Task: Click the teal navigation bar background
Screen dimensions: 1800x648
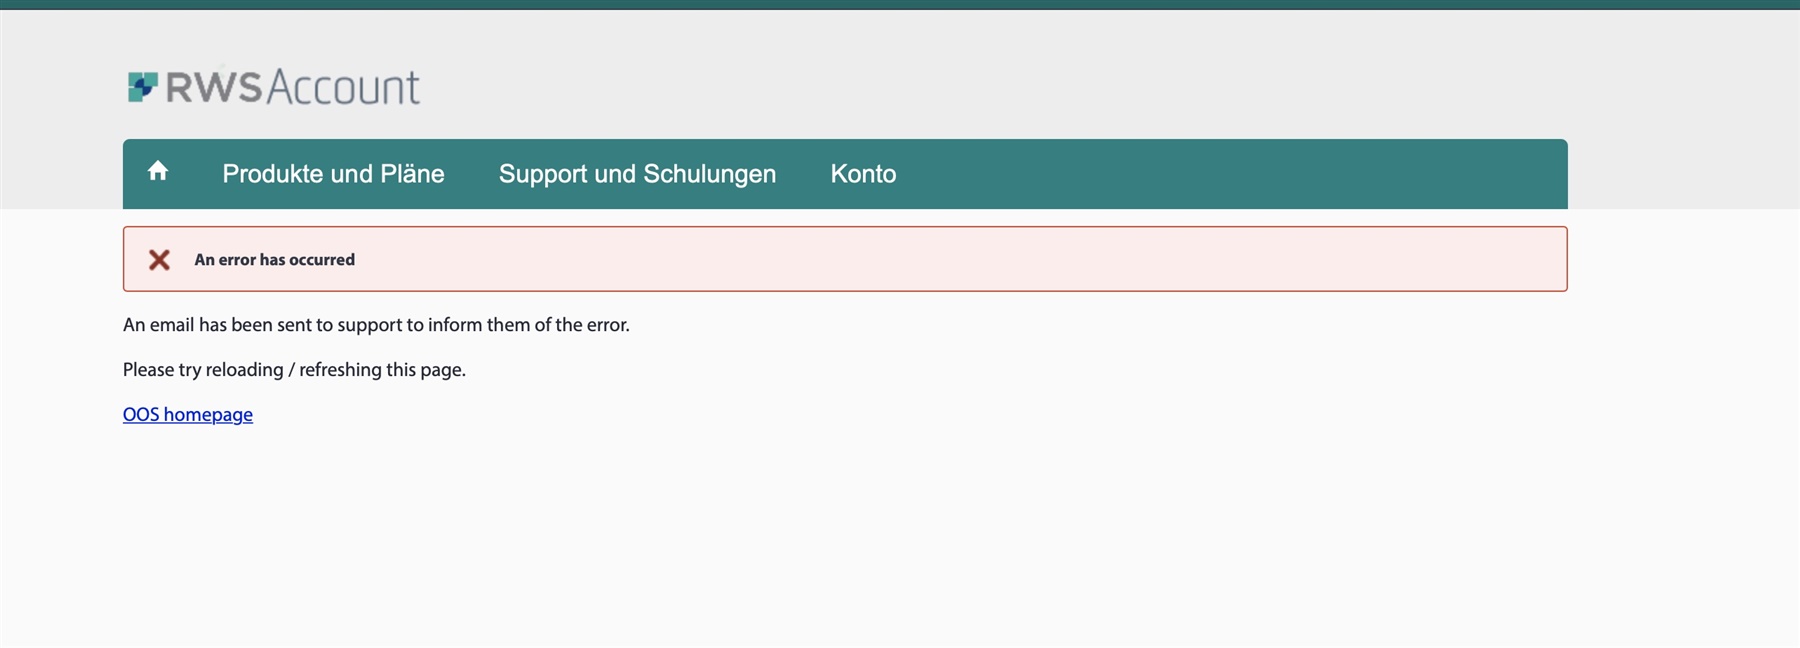Action: point(1200,172)
